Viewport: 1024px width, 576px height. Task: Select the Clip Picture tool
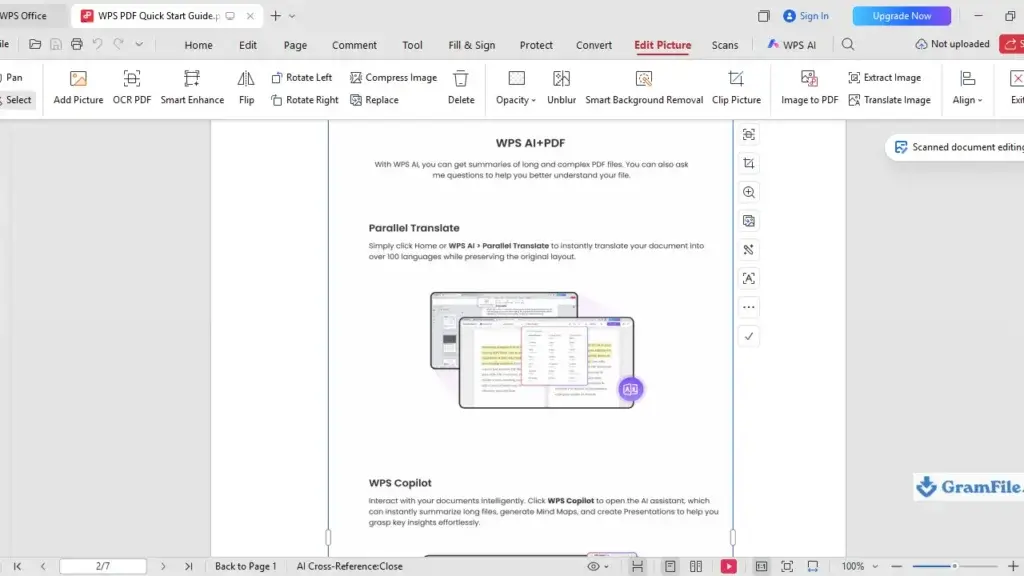(x=736, y=88)
